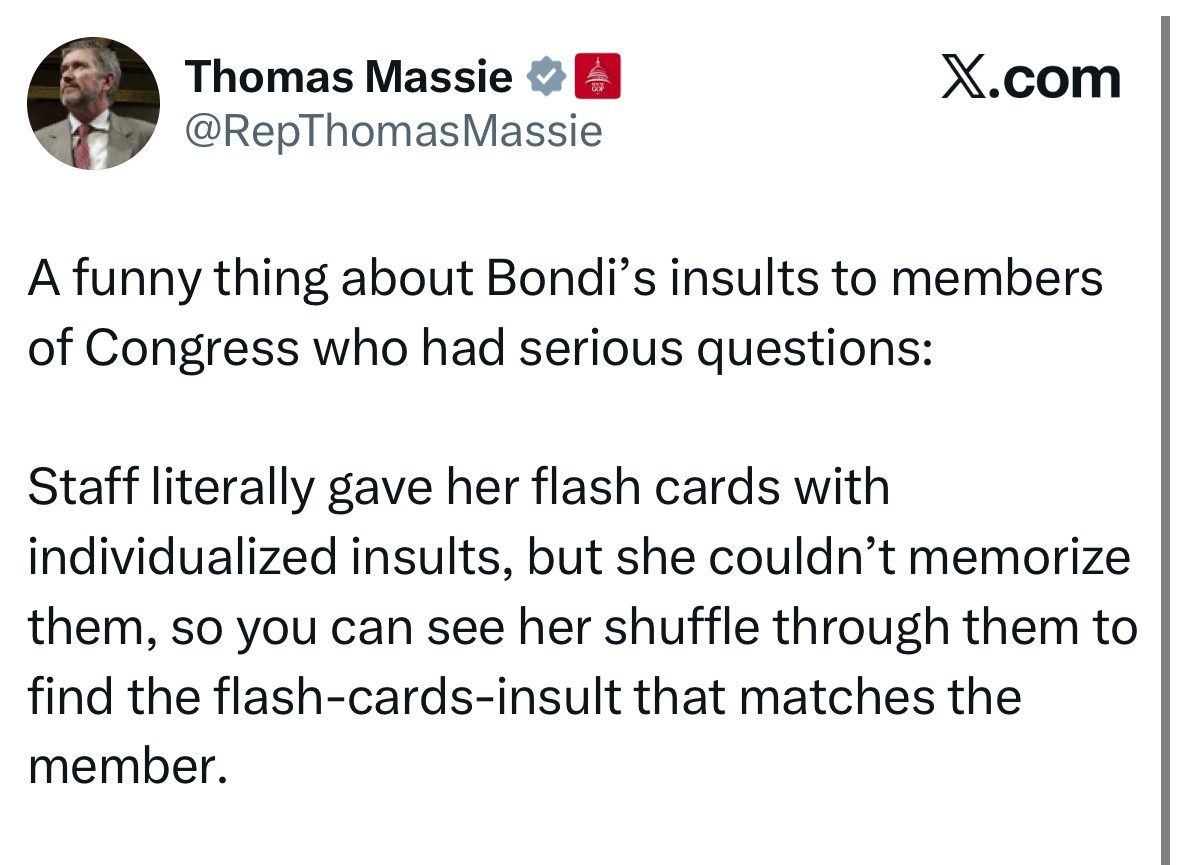The image size is (1179, 865).
Task: Open the Thomas Massie display name
Action: pos(349,77)
